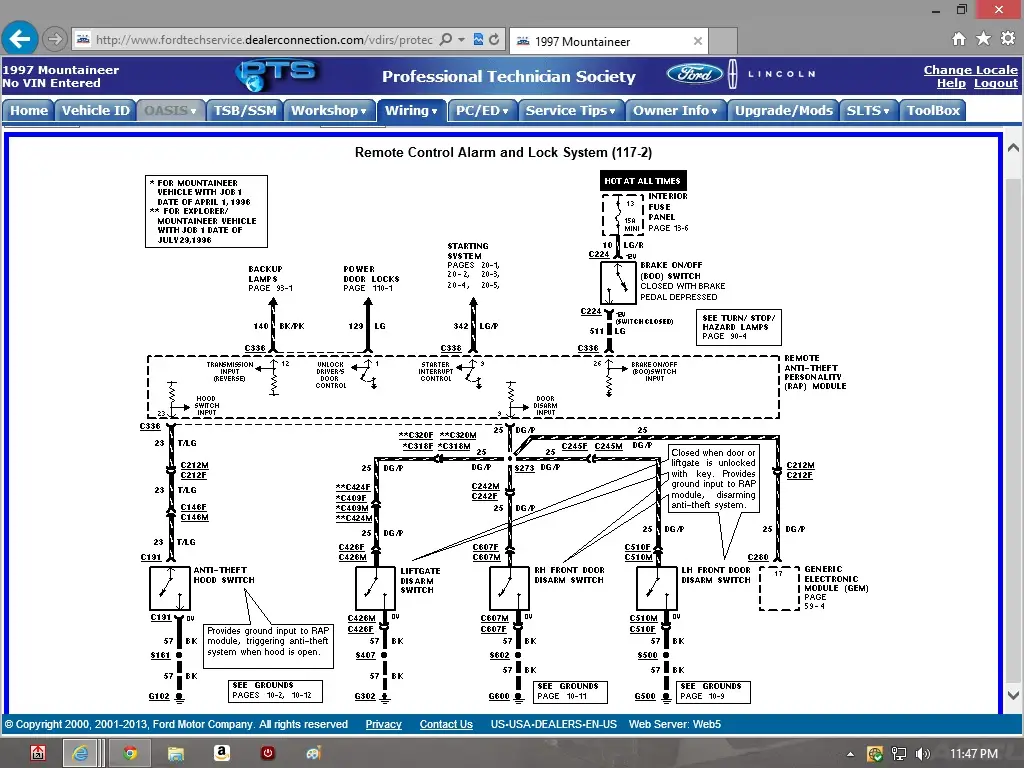
Task: Click the PTS globe logo
Action: [277, 74]
